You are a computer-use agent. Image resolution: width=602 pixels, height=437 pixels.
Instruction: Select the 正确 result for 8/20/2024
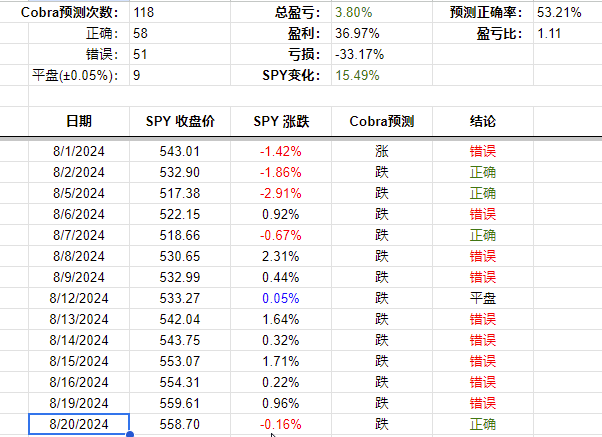[483, 424]
